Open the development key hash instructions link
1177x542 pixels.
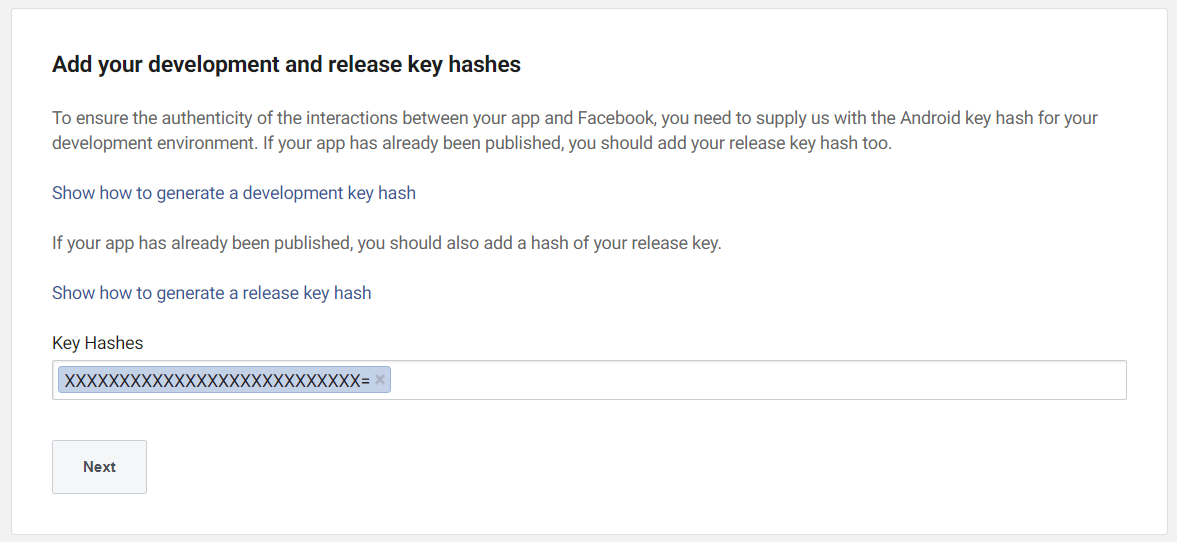tap(233, 193)
